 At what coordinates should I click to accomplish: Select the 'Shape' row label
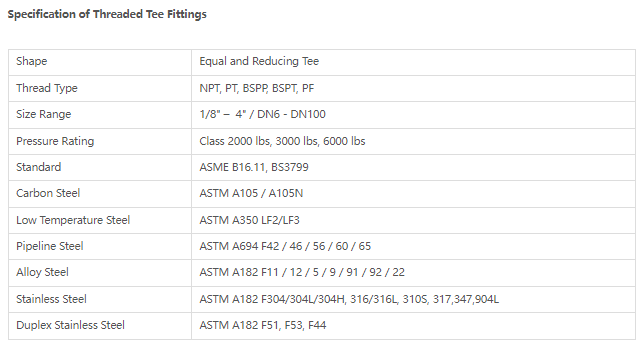point(32,61)
